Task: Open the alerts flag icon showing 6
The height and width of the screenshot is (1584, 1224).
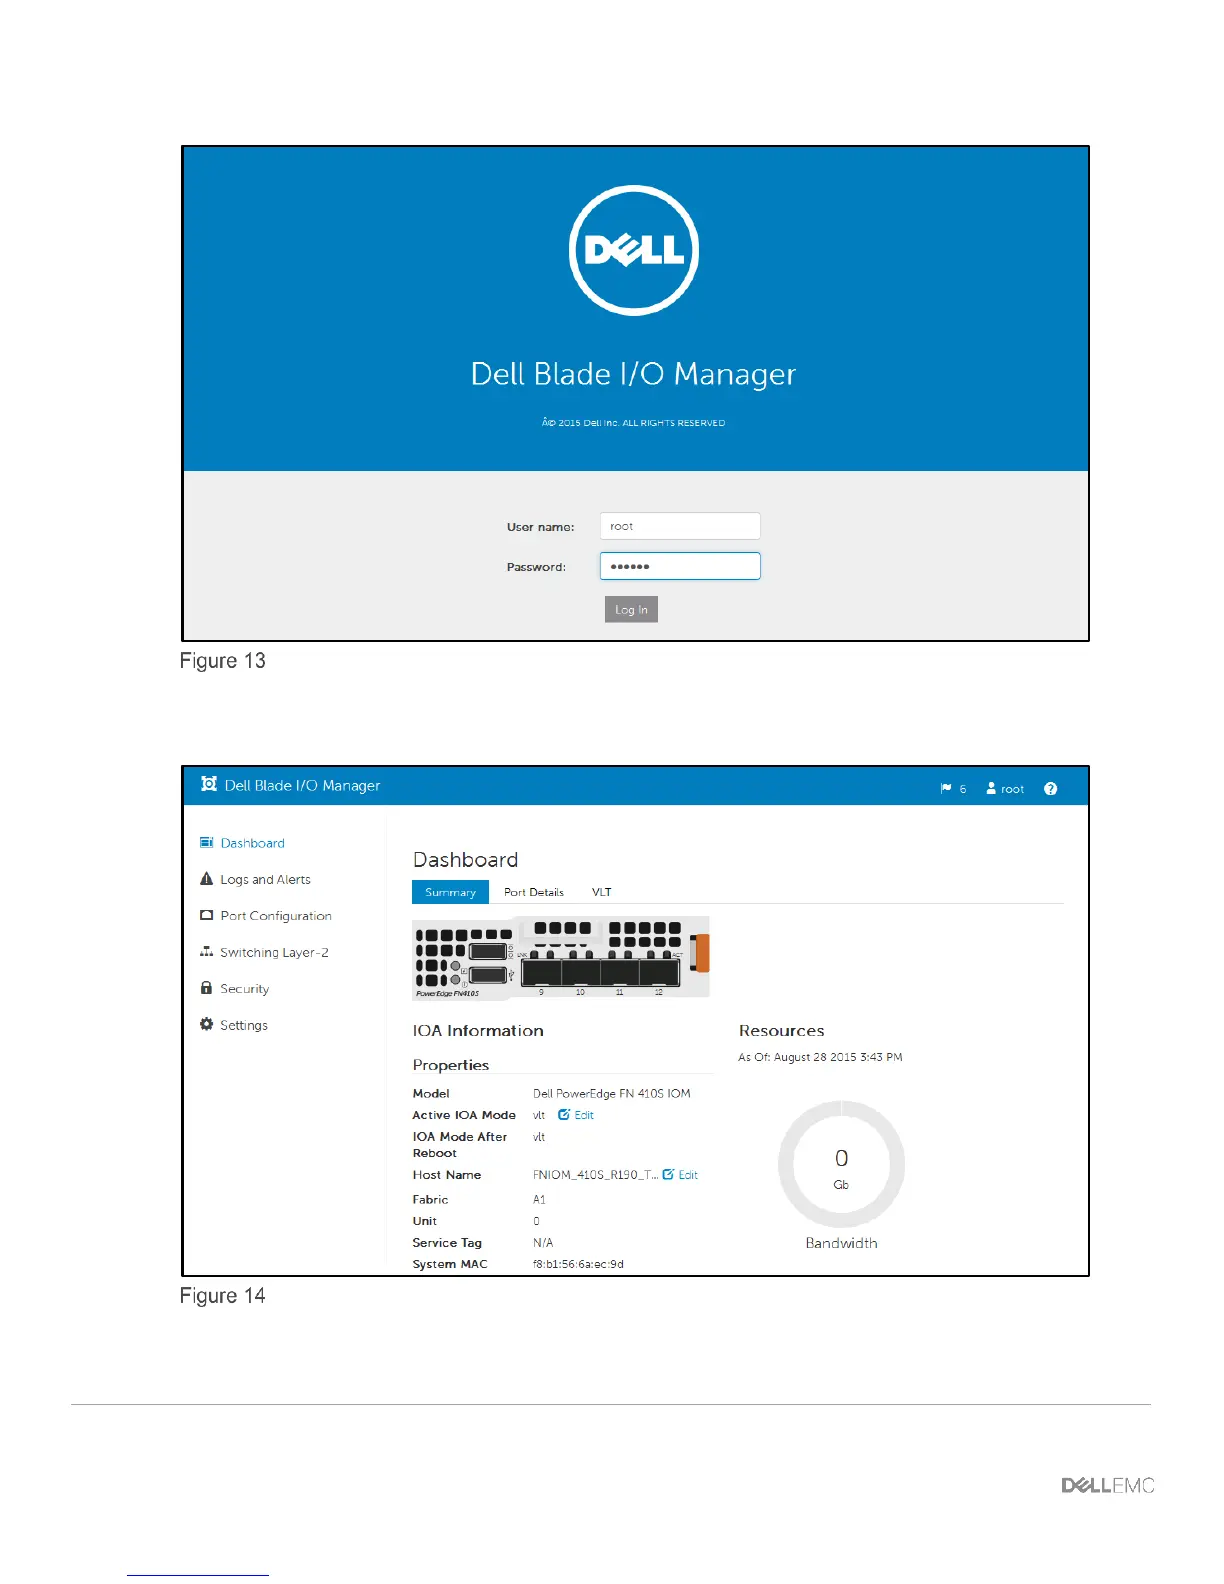Action: [x=953, y=789]
